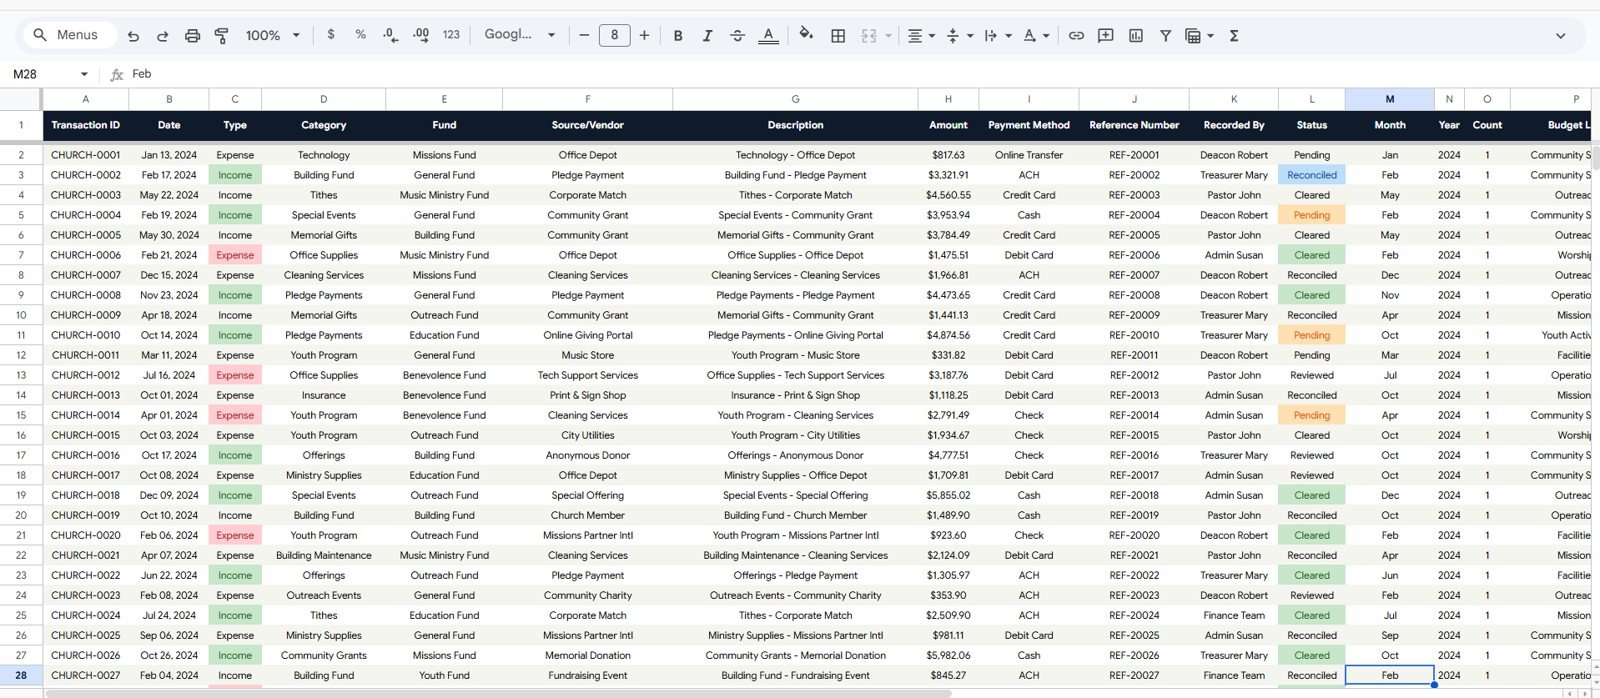This screenshot has width=1600, height=698.
Task: Click Online Transfer payment method cell
Action: coord(1029,155)
